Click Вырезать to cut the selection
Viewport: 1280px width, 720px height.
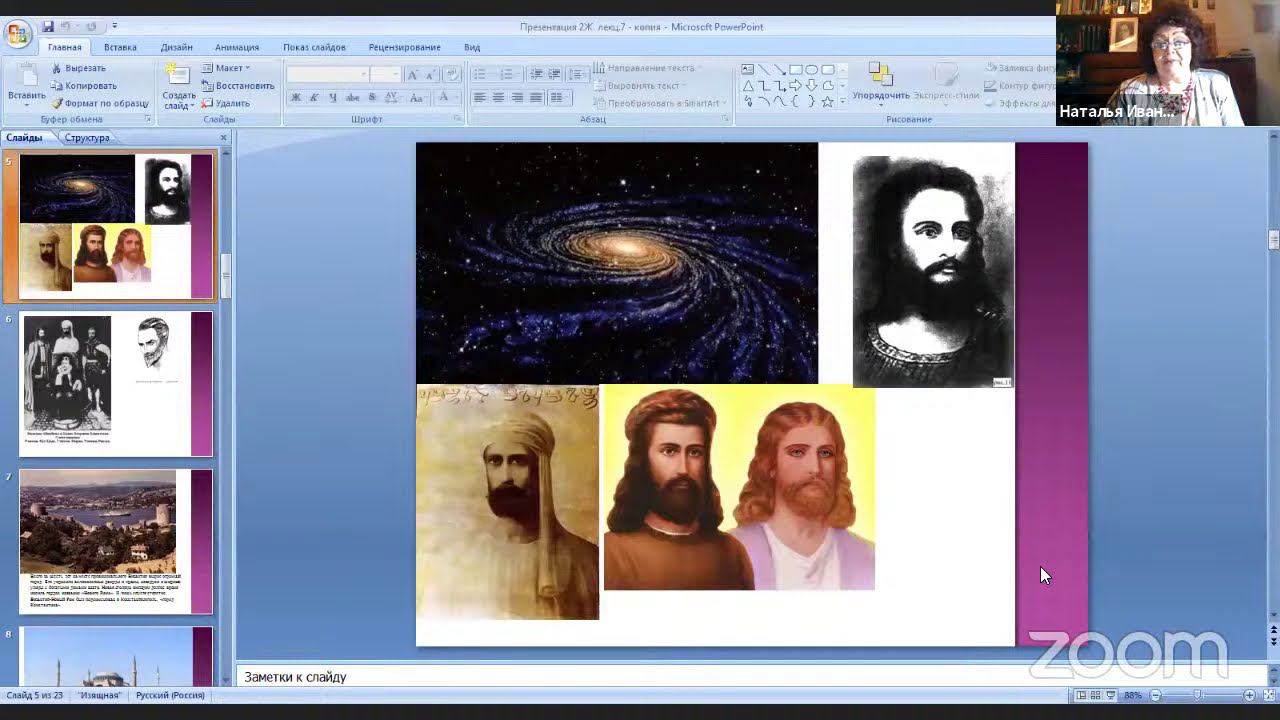pos(78,68)
